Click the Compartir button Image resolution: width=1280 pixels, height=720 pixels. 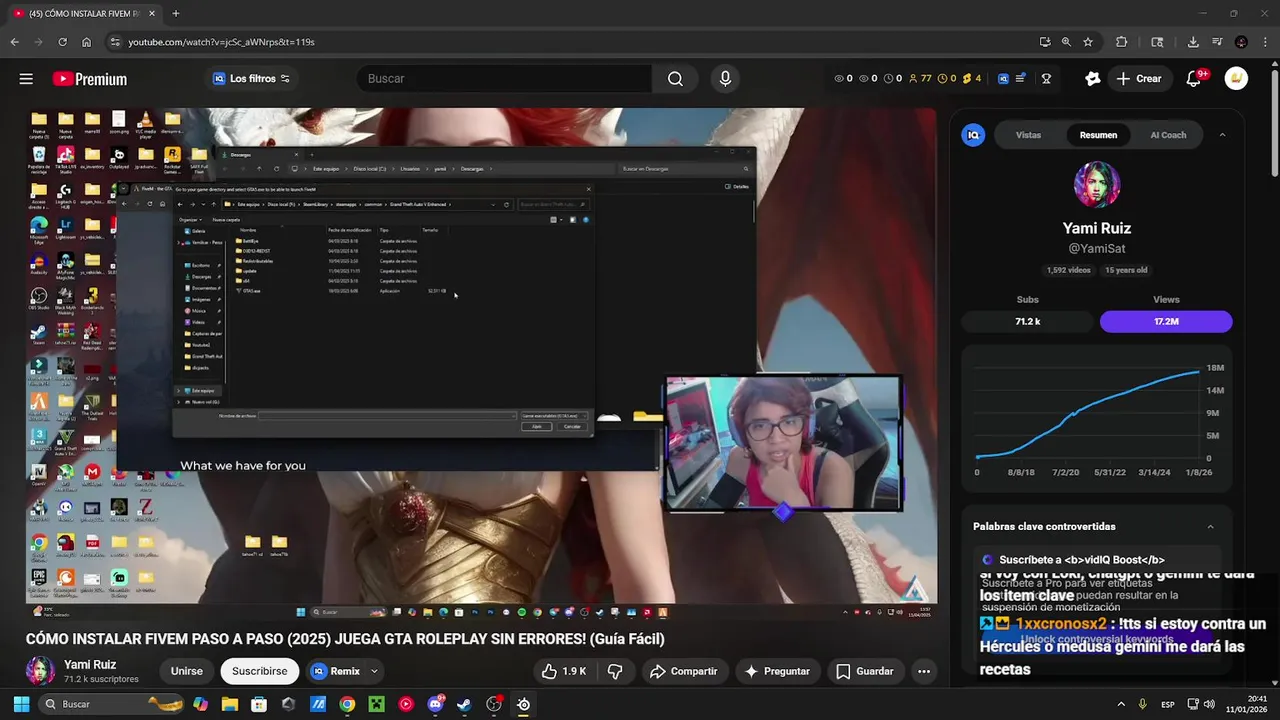(684, 671)
